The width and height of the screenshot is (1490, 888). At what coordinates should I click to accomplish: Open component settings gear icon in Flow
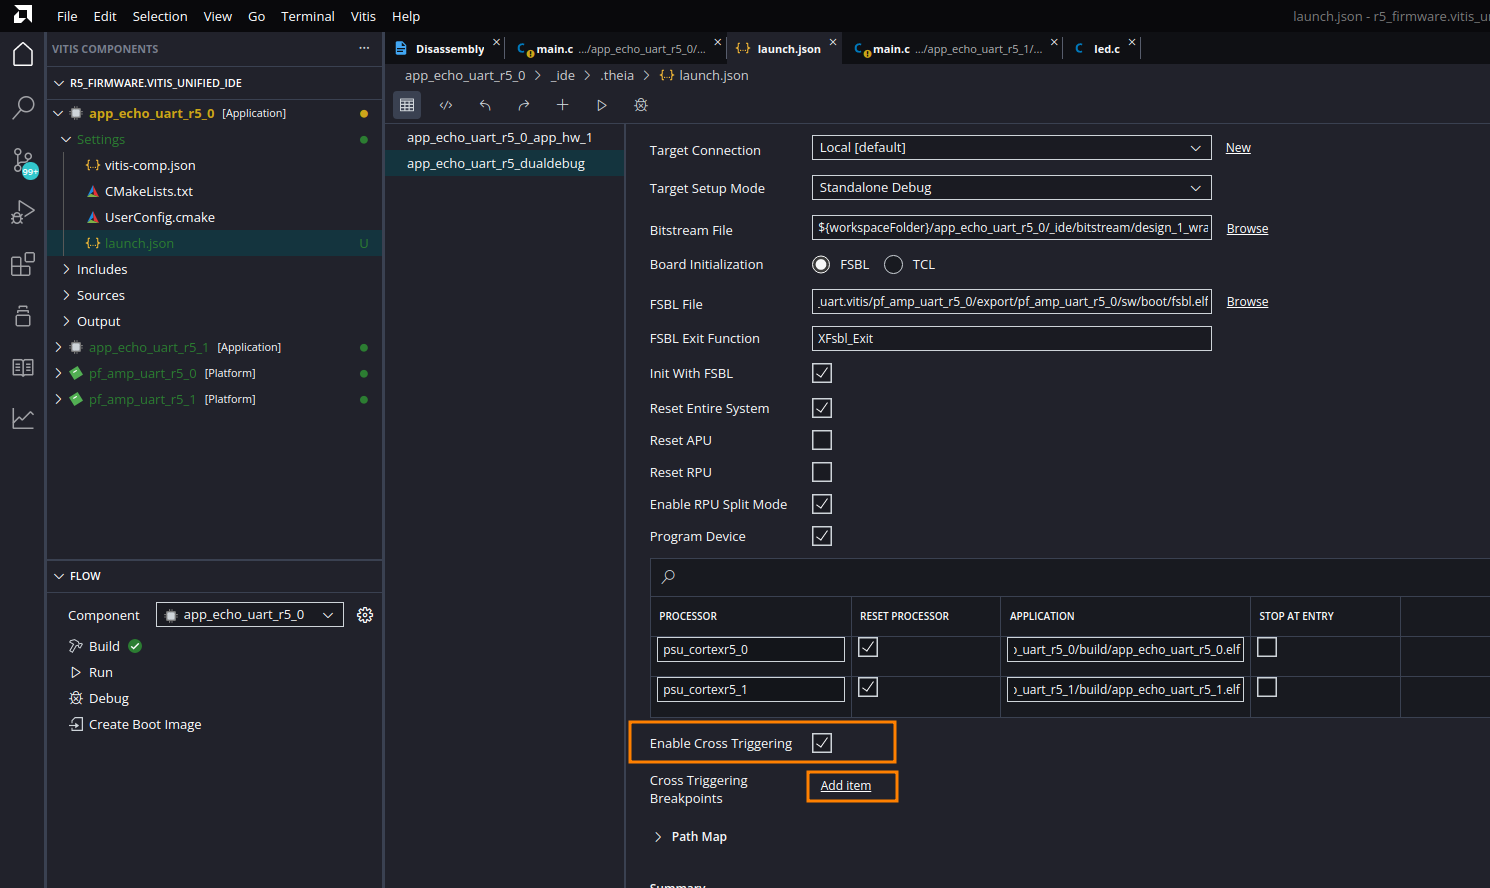pyautogui.click(x=365, y=615)
